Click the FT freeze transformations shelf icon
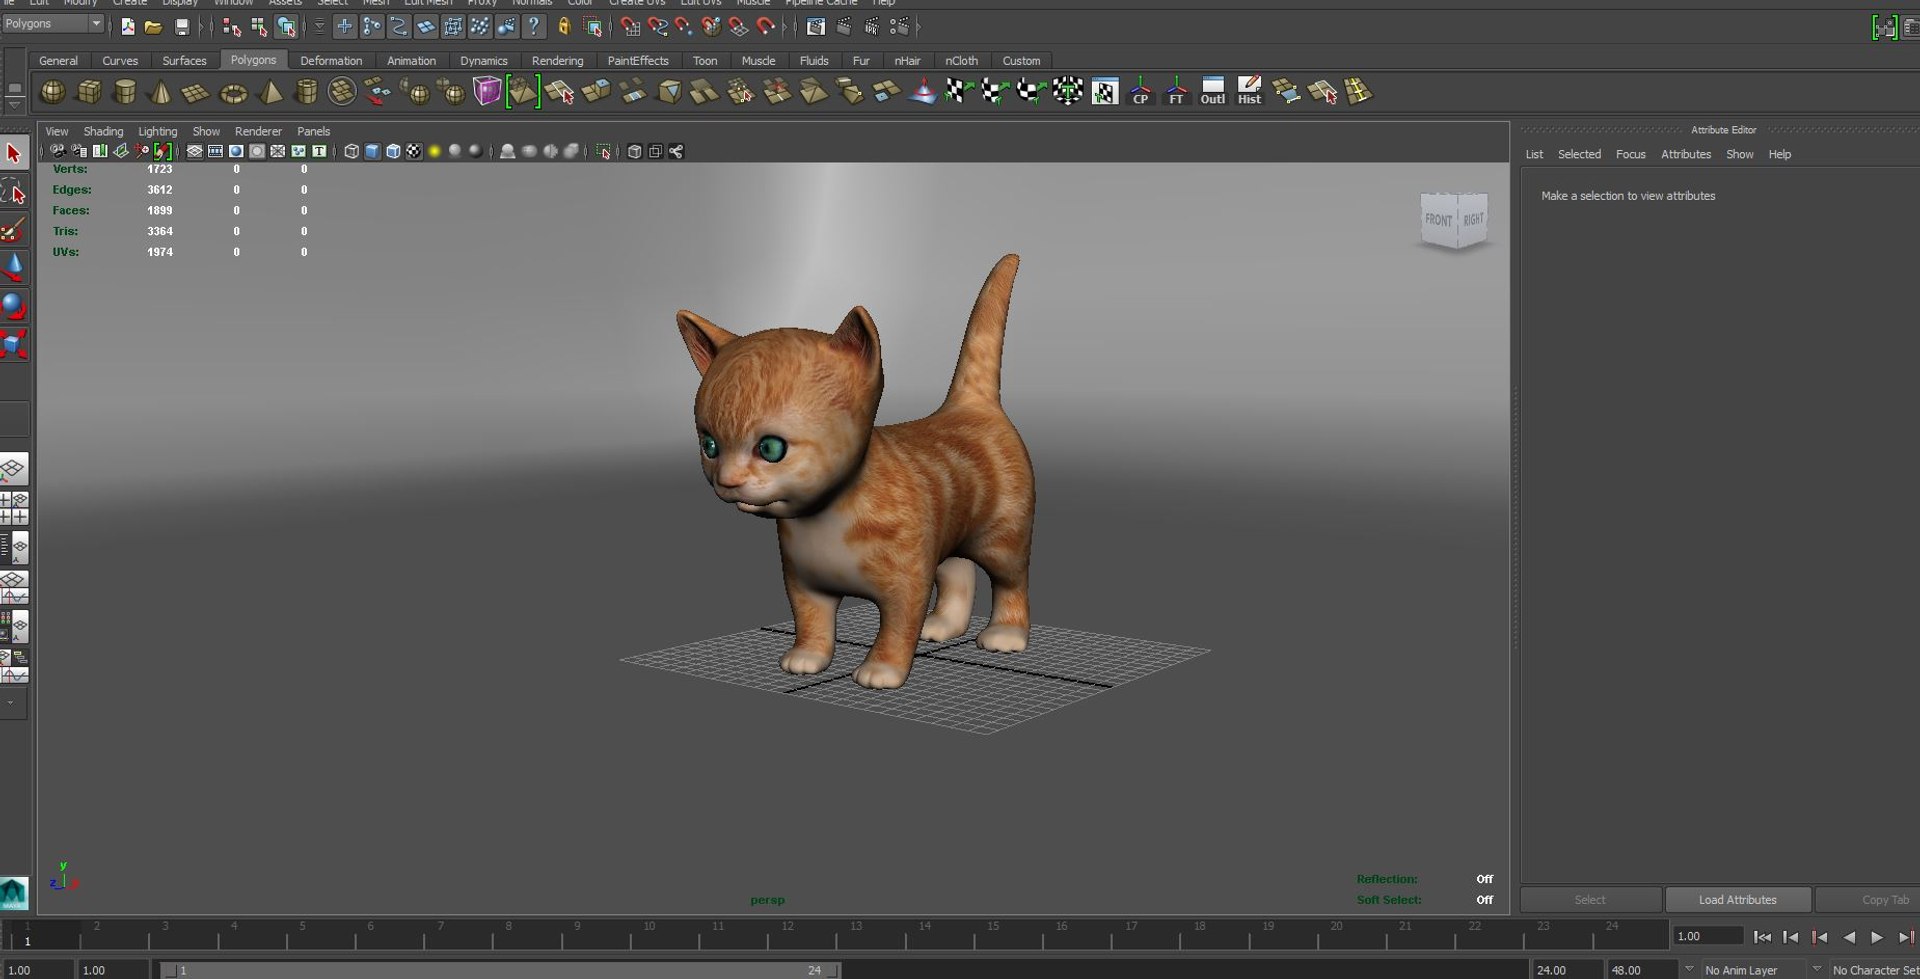The height and width of the screenshot is (979, 1920). coord(1176,91)
